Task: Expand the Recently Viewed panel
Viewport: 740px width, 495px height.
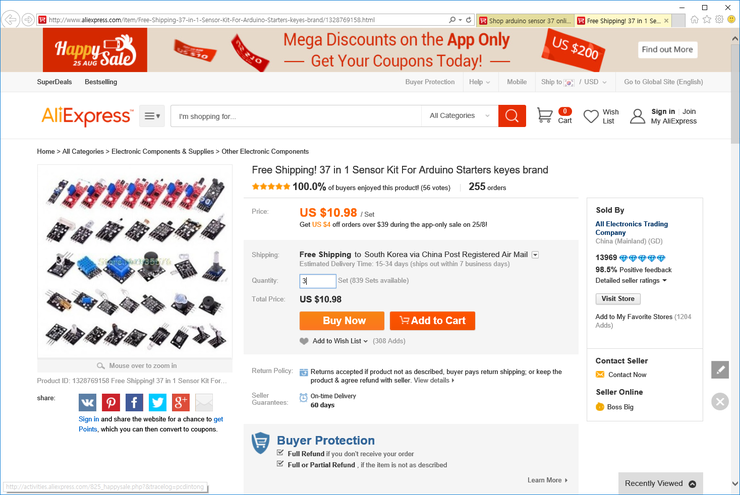Action: point(692,484)
